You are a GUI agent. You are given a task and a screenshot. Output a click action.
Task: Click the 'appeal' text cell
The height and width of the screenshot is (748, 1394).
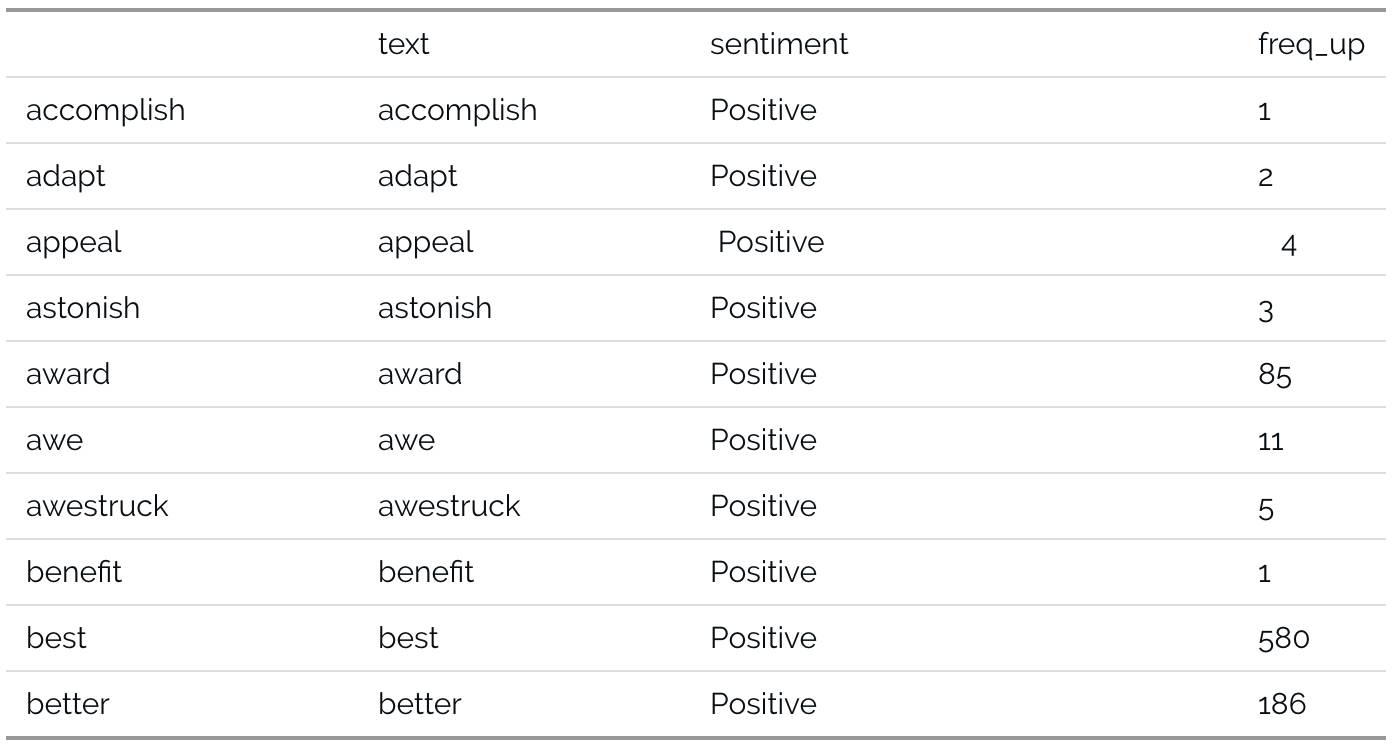pos(425,243)
